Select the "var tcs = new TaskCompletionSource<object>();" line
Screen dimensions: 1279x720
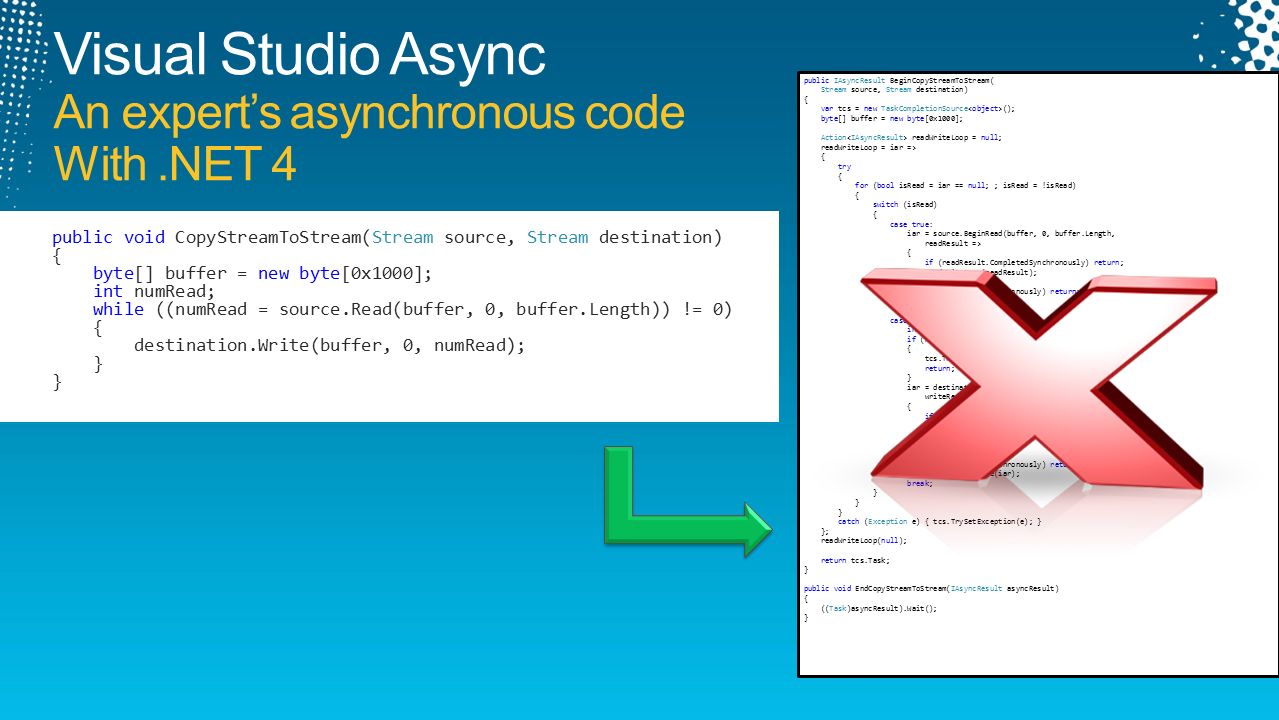[917, 108]
